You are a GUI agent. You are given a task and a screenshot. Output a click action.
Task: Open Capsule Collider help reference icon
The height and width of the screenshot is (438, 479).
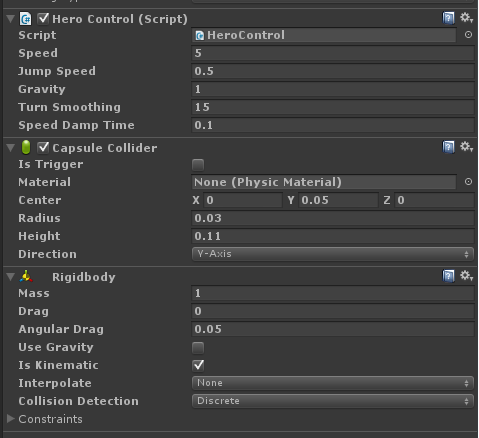click(x=448, y=147)
